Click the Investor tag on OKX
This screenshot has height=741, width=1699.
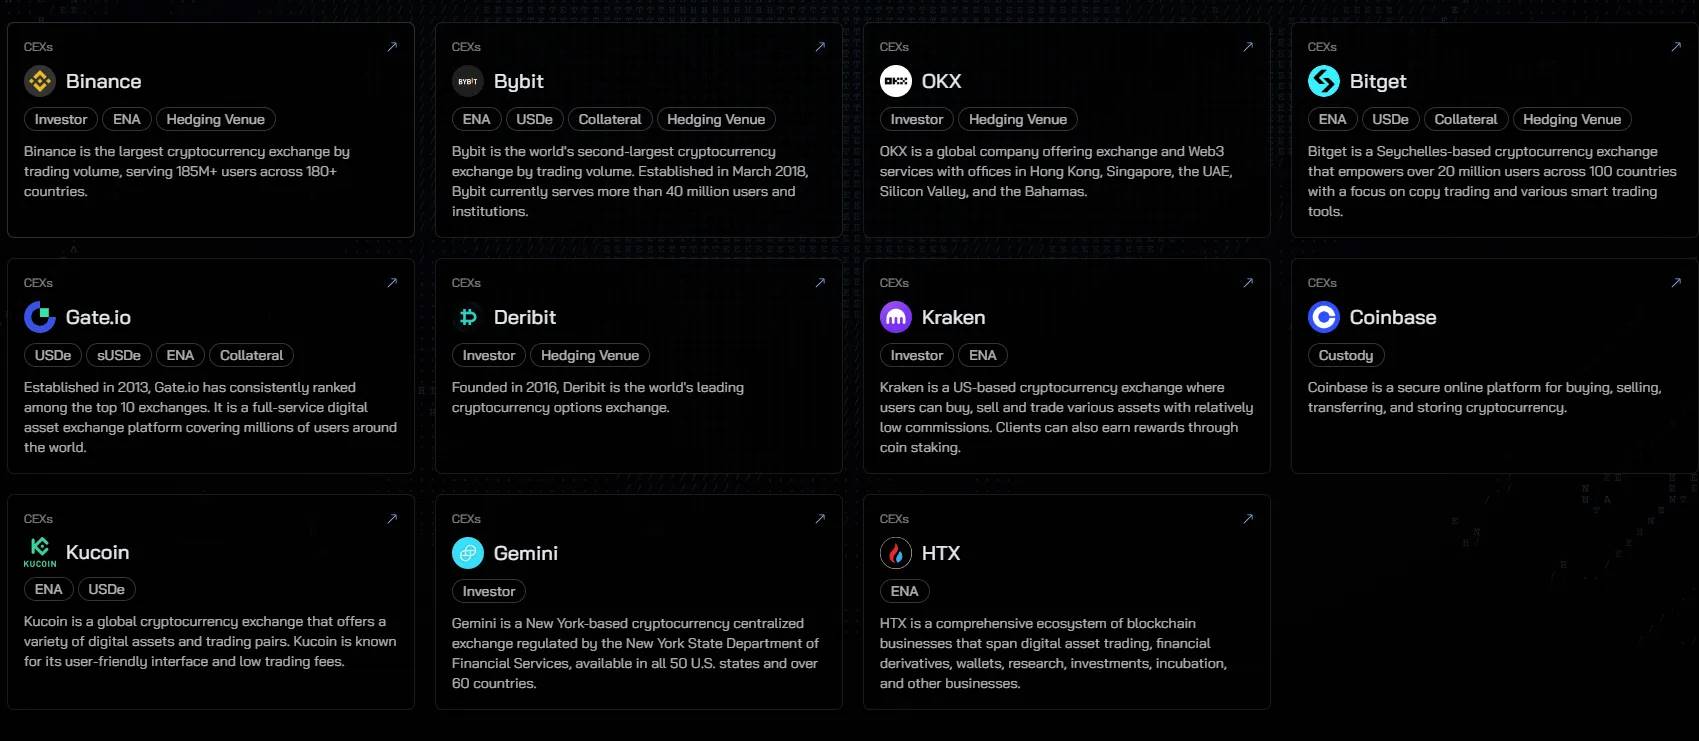[x=915, y=119]
